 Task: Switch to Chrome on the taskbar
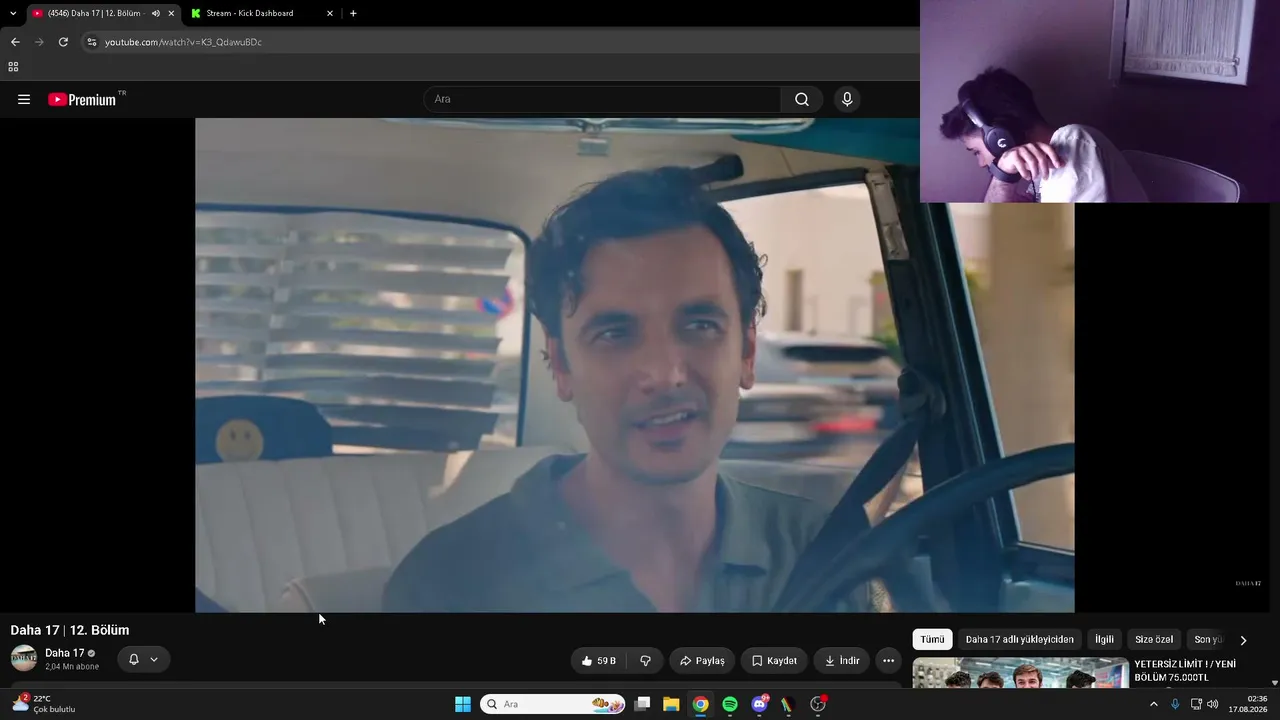[701, 704]
